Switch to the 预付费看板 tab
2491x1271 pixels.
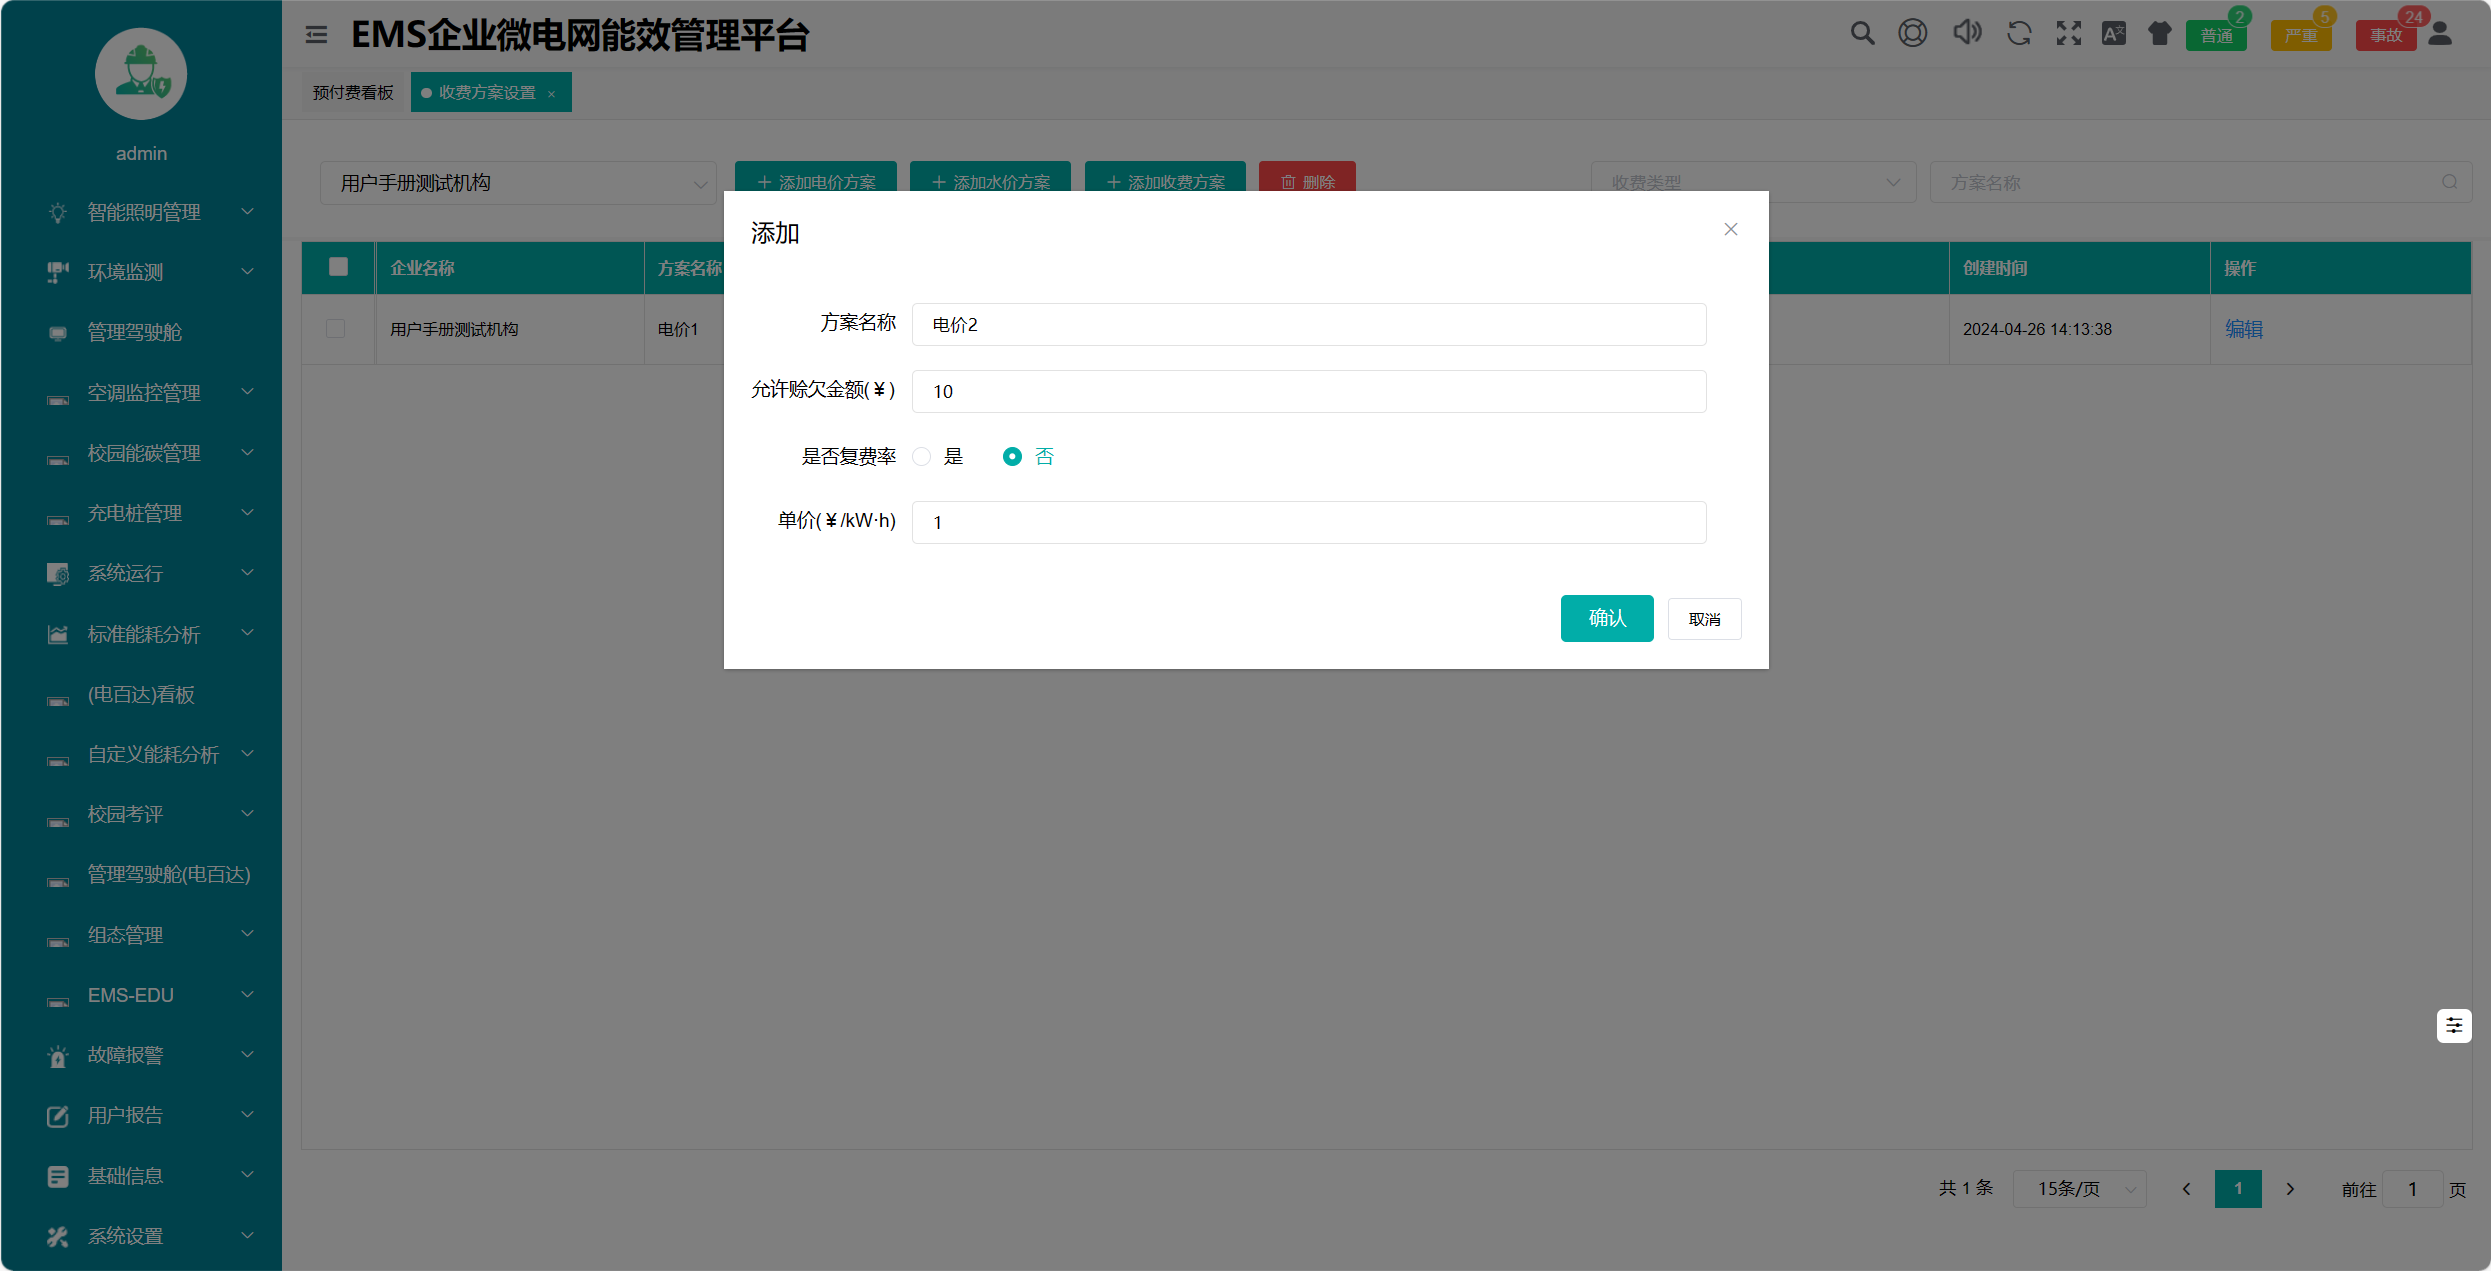pyautogui.click(x=353, y=93)
